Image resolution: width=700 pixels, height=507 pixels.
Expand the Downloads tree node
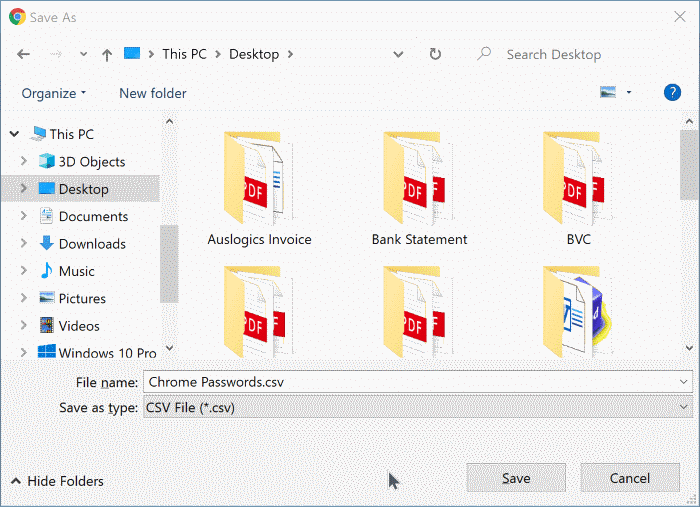pos(24,243)
